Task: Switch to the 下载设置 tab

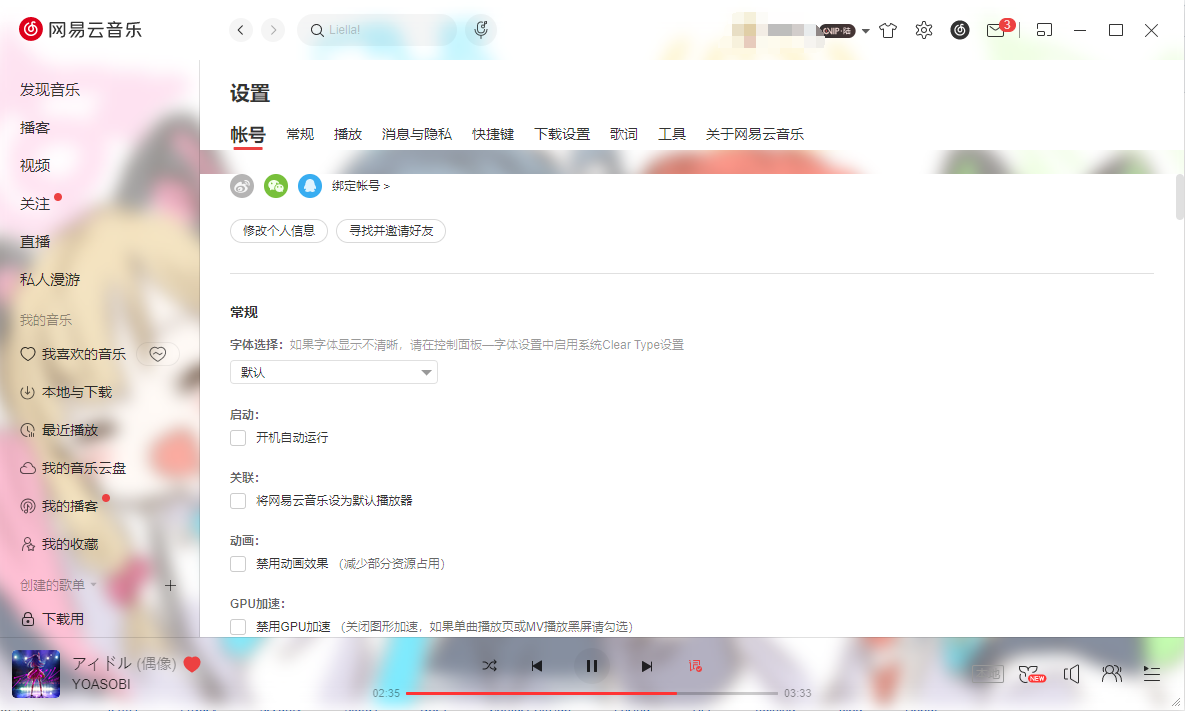Action: click(x=562, y=133)
